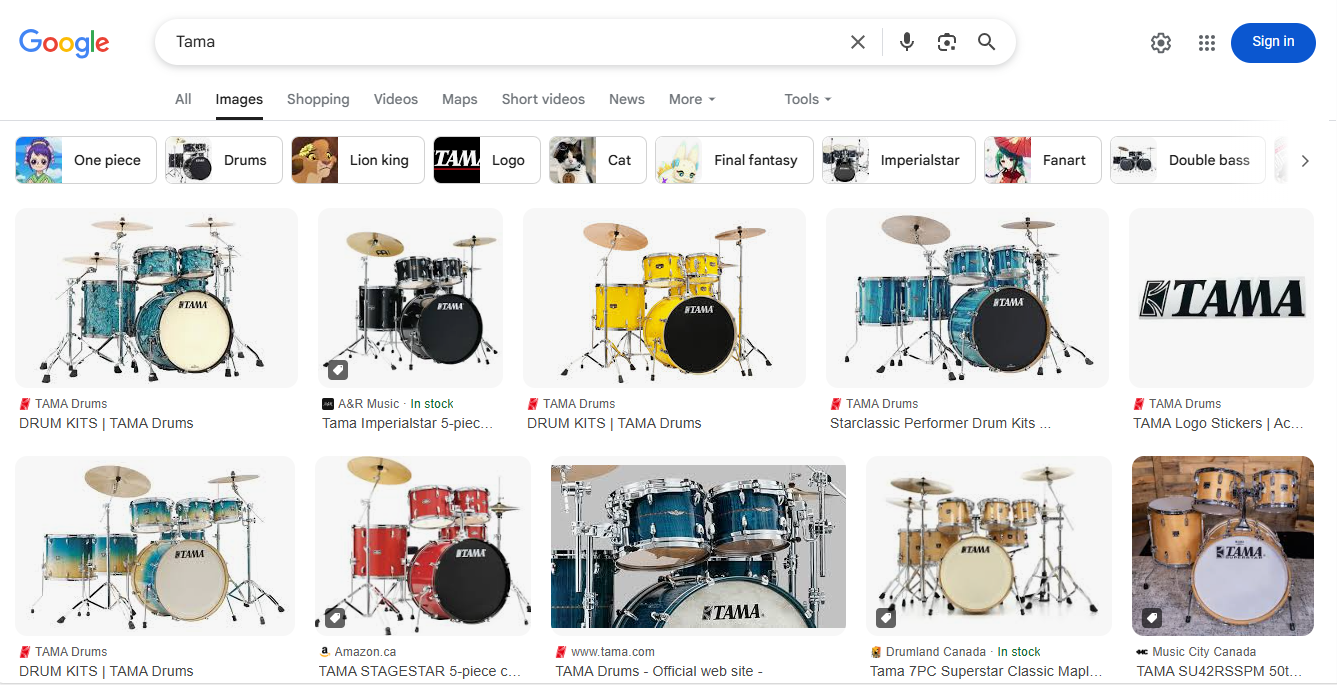Click the Drumland Canada favicon
The image size is (1337, 685).
pos(876,652)
